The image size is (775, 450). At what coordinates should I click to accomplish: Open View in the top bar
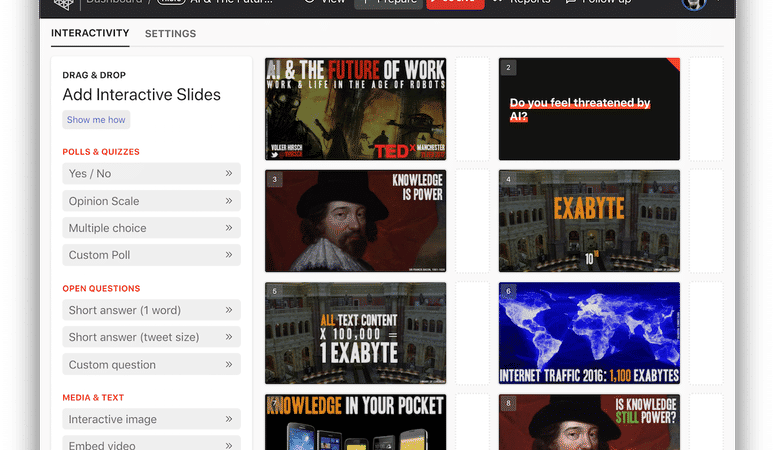click(x=325, y=2)
